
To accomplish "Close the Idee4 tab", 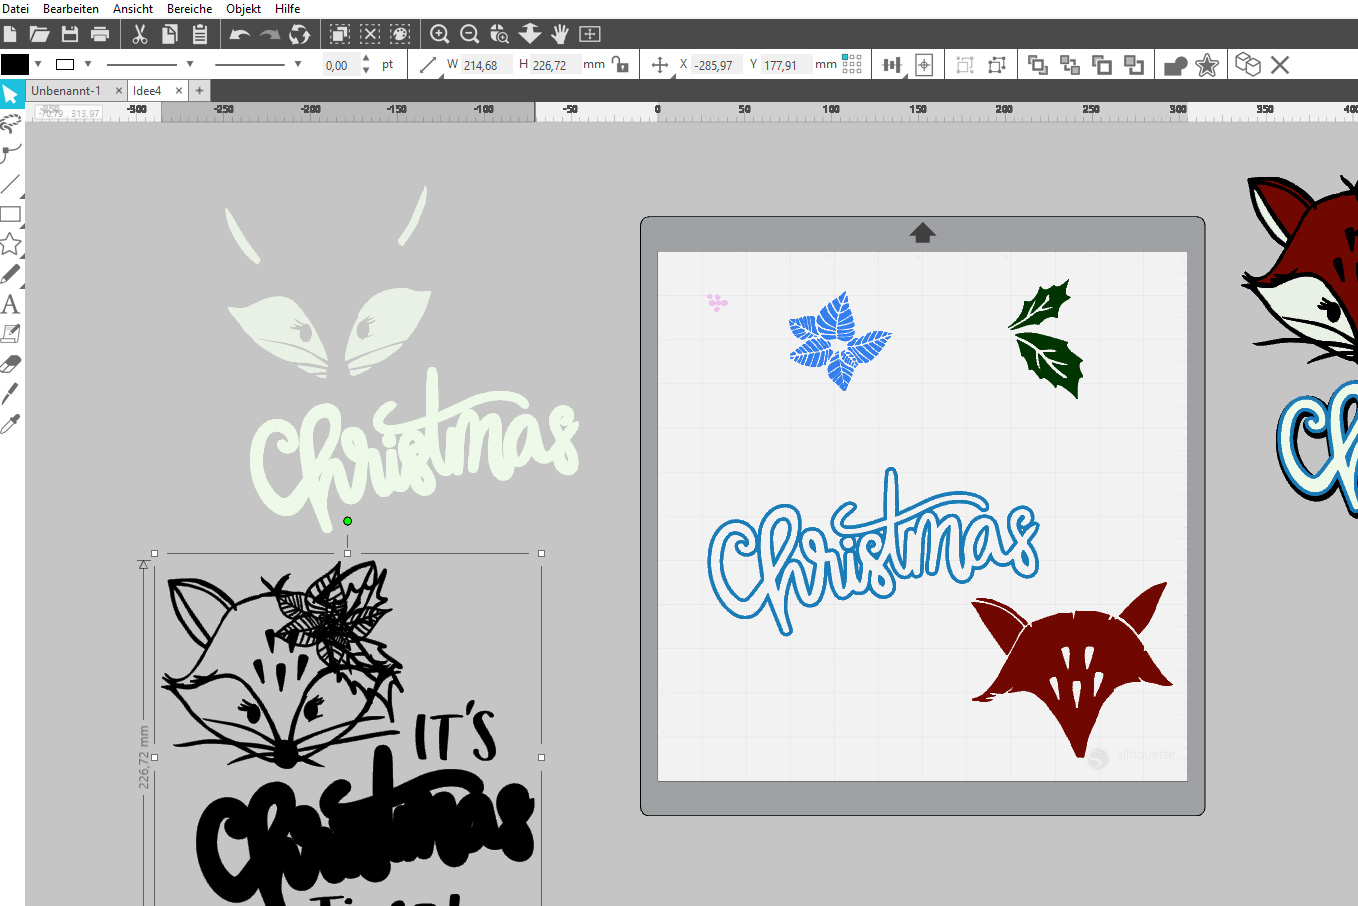I will 179,90.
